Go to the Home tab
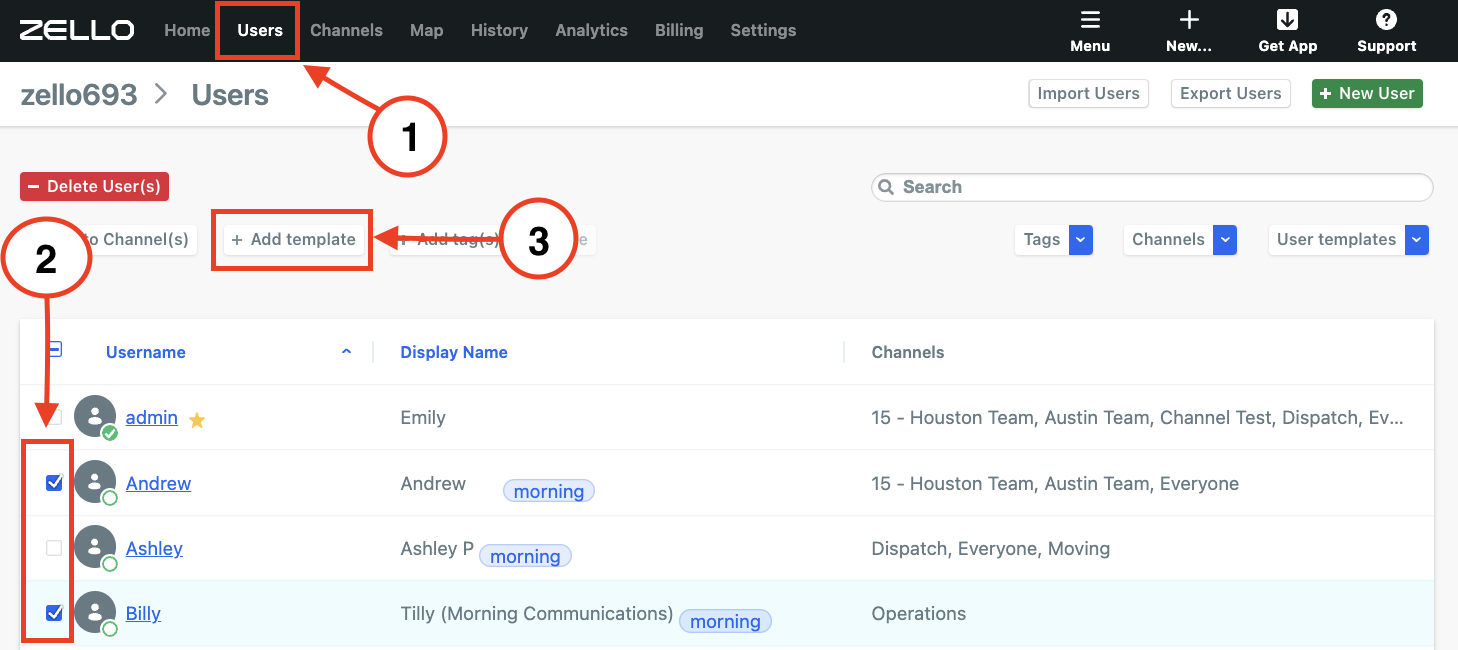This screenshot has width=1458, height=650. click(x=187, y=30)
